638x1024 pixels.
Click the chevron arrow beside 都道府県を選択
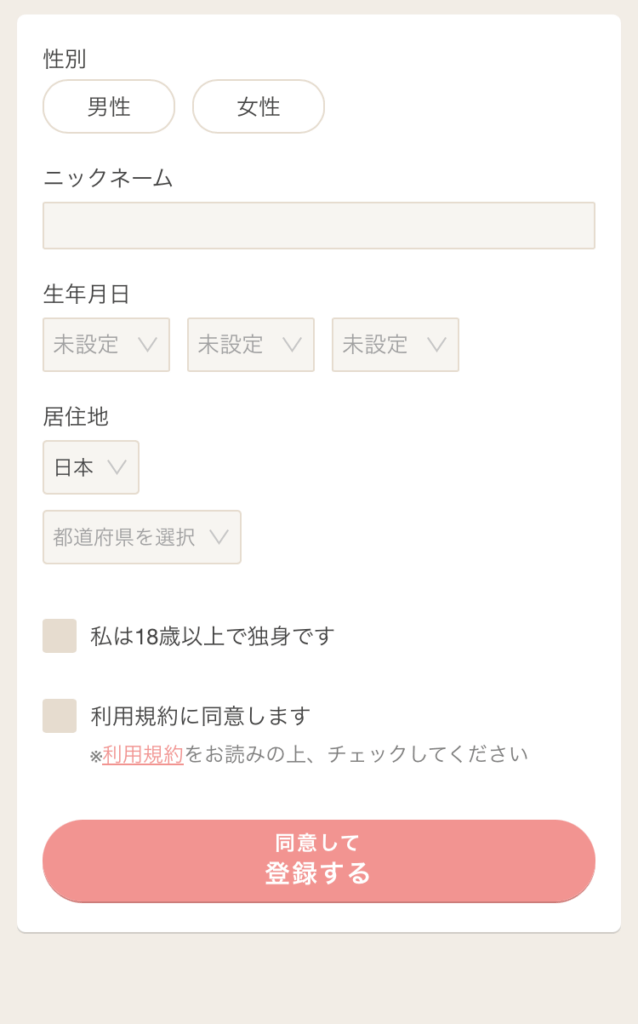[219, 537]
